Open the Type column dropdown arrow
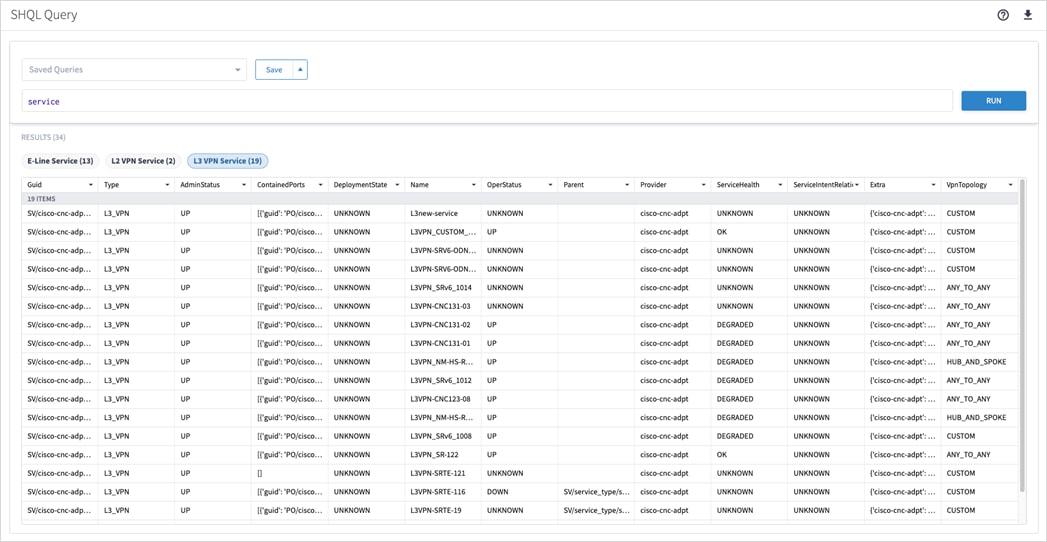This screenshot has height=542, width=1047. coord(168,184)
